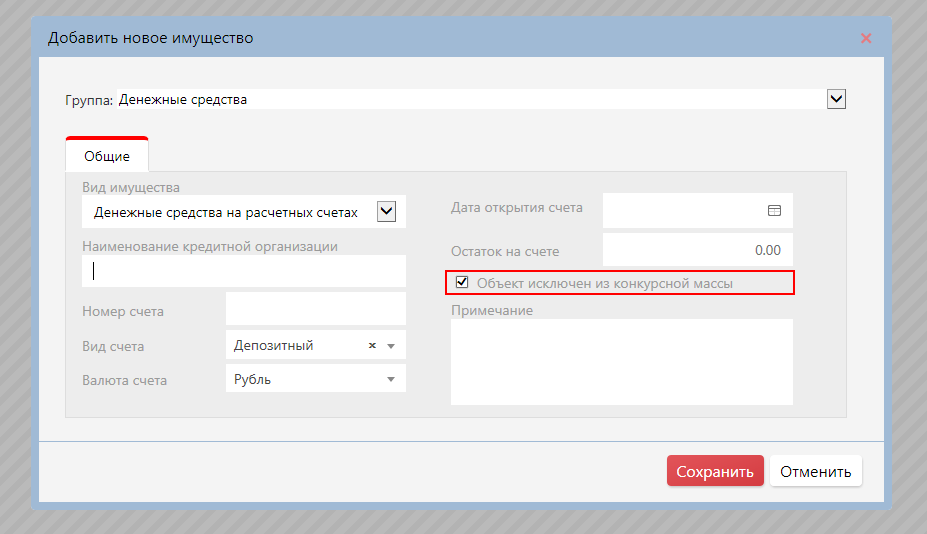The height and width of the screenshot is (534, 927).
Task: Expand the Вид счета dropdown arrow
Action: click(391, 346)
